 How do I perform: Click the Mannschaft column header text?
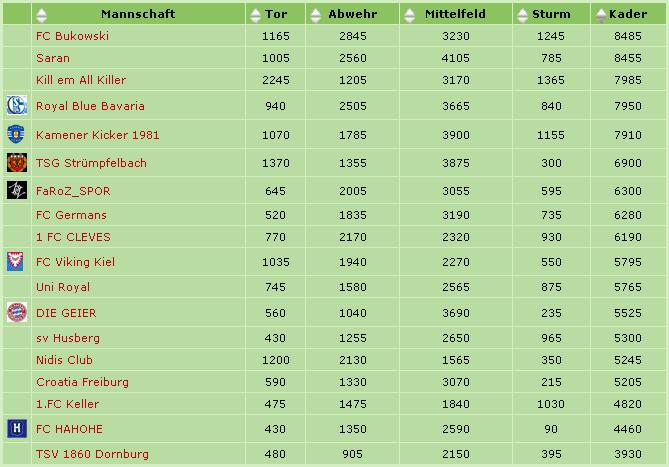[138, 15]
